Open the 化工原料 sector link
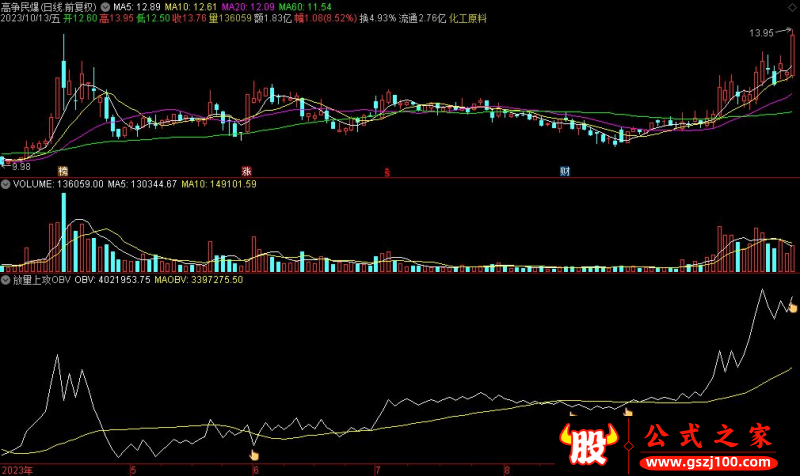The height and width of the screenshot is (476, 800). [468, 18]
